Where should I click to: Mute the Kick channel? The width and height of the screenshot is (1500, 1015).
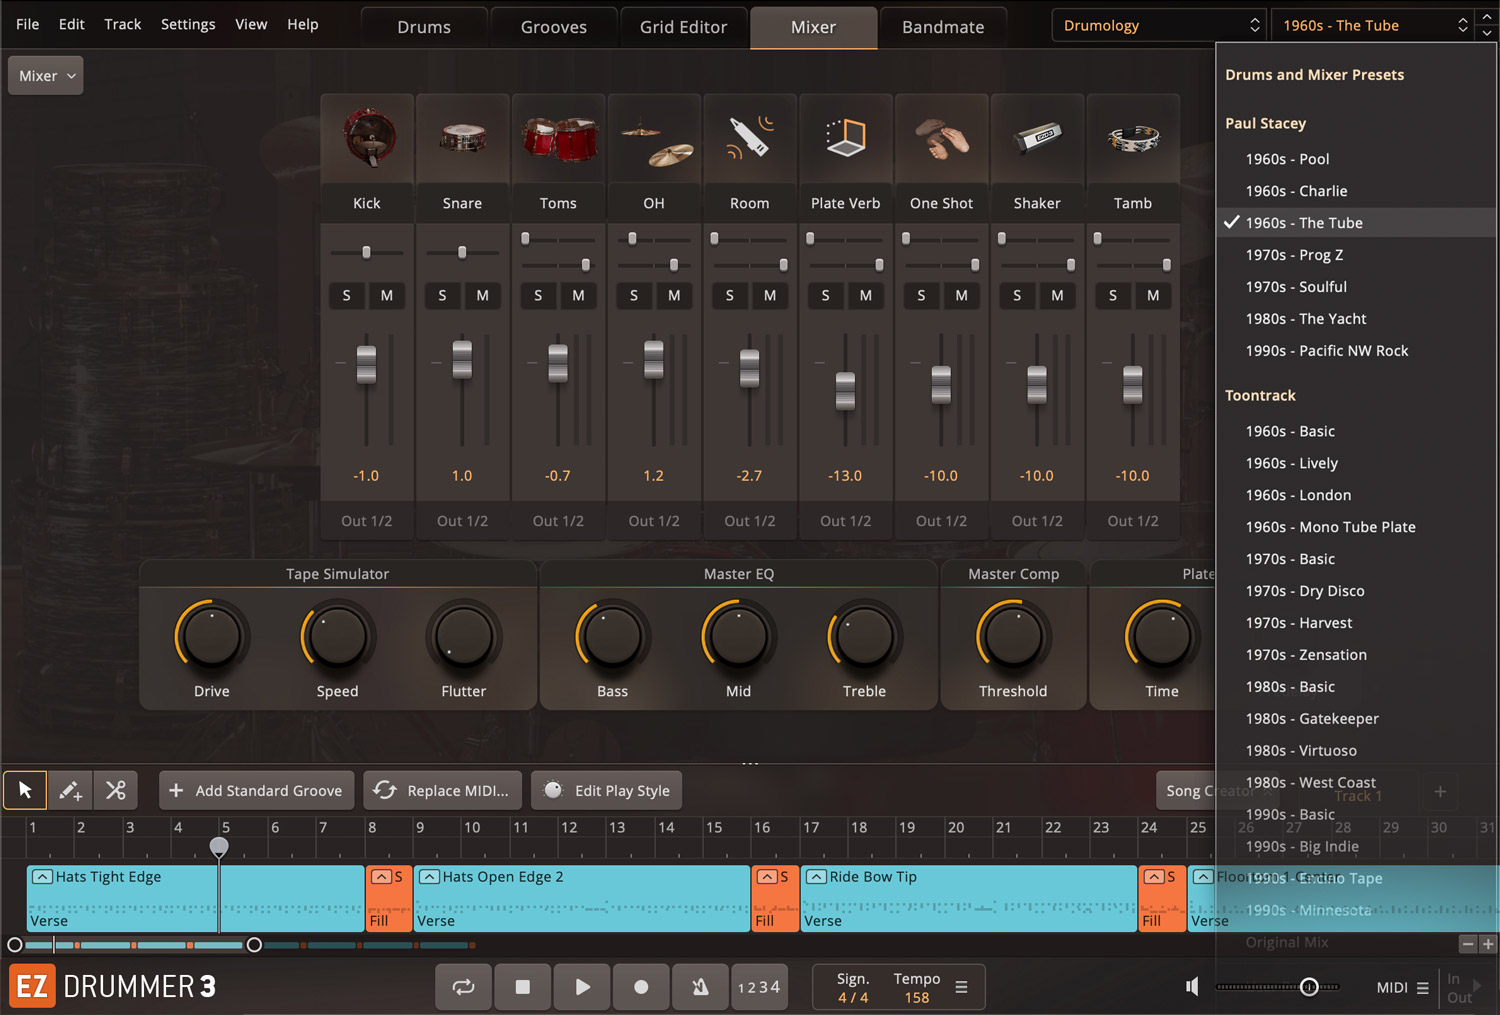point(387,295)
